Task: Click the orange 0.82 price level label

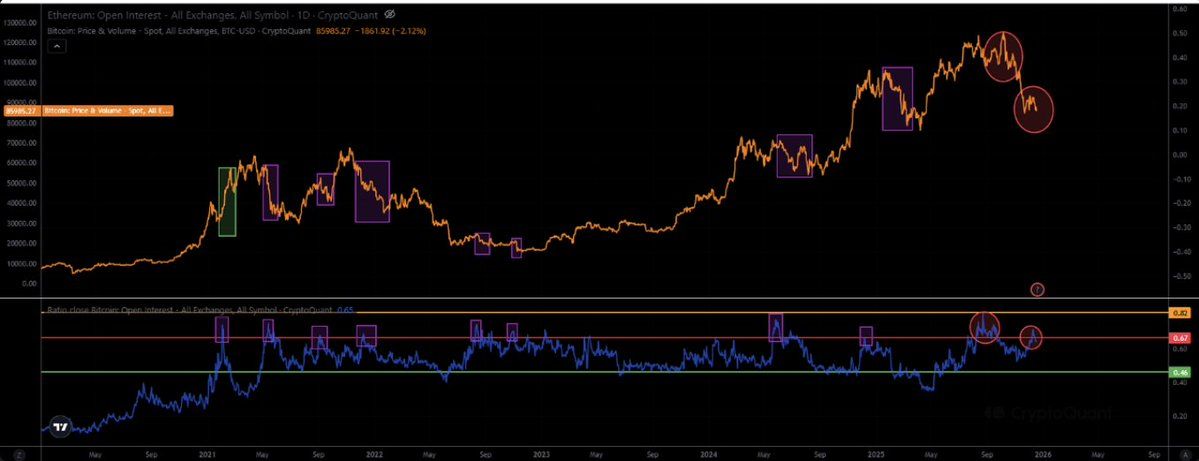Action: [x=1182, y=313]
